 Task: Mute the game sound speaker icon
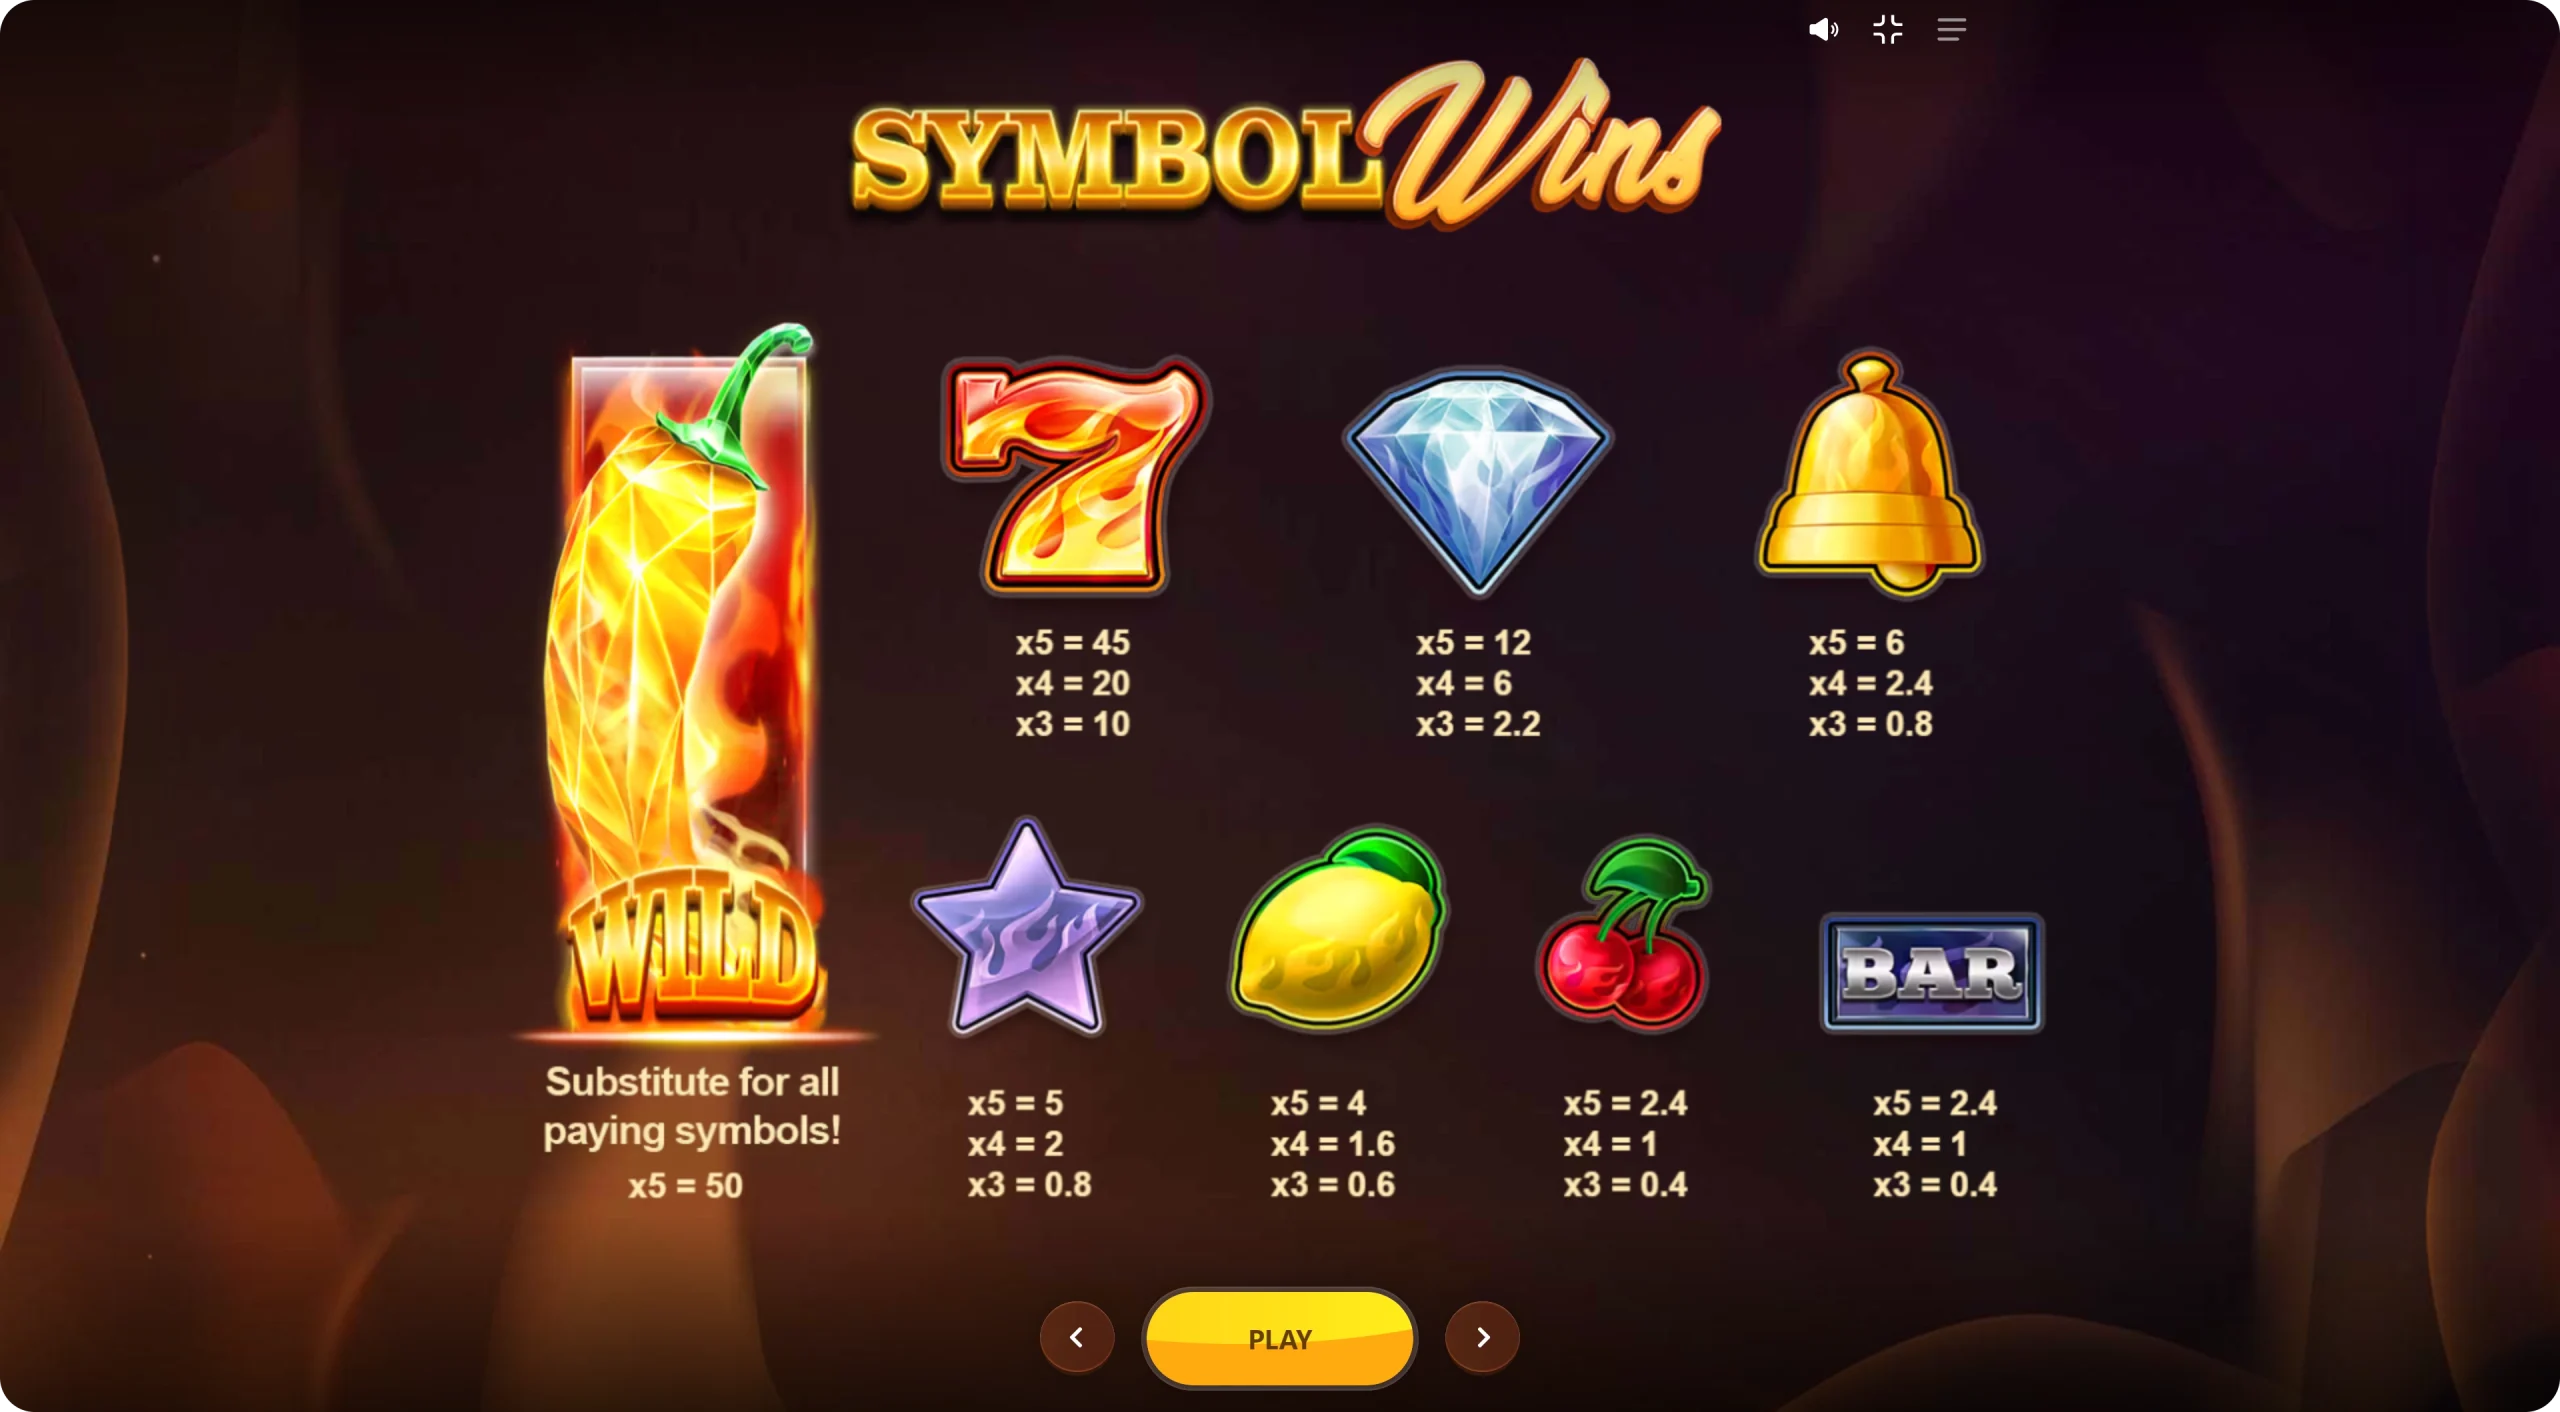pyautogui.click(x=1823, y=29)
